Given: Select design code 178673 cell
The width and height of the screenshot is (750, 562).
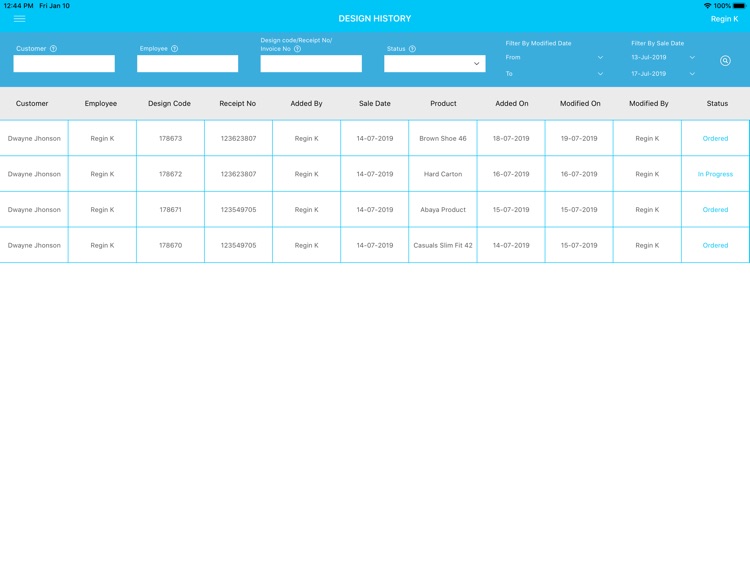Looking at the screenshot, I should click(x=170, y=138).
